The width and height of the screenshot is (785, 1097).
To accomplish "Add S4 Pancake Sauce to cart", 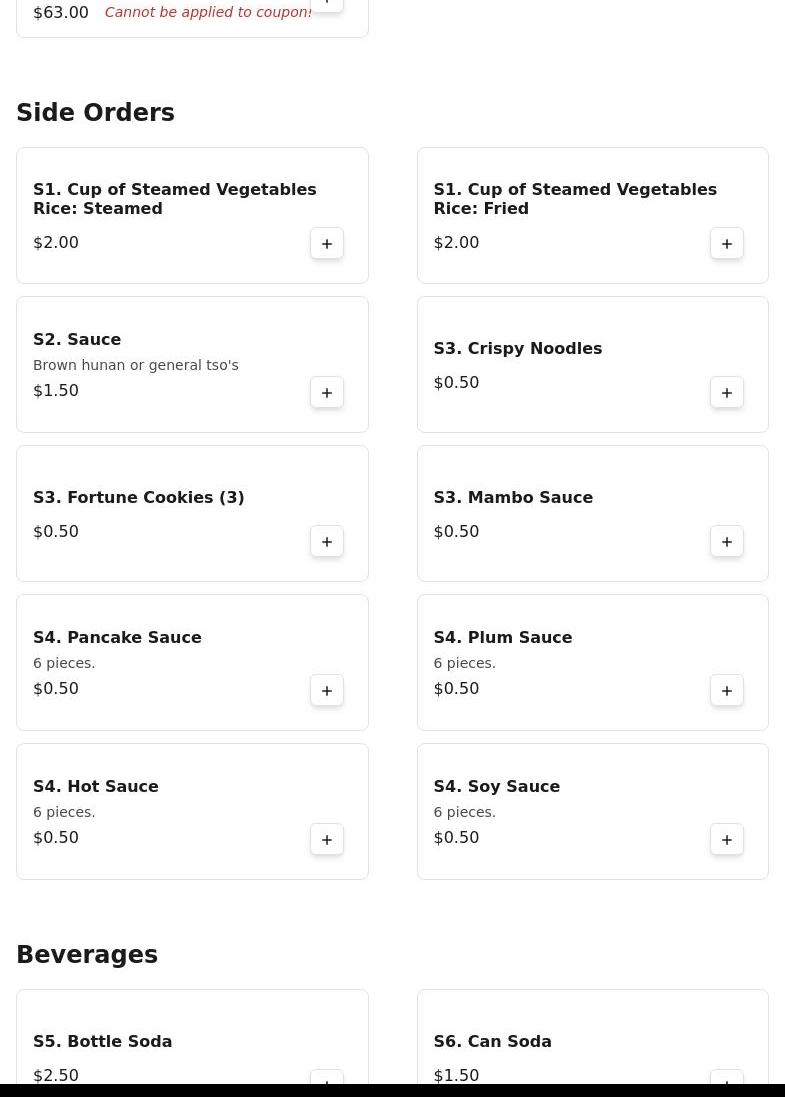I will (327, 691).
